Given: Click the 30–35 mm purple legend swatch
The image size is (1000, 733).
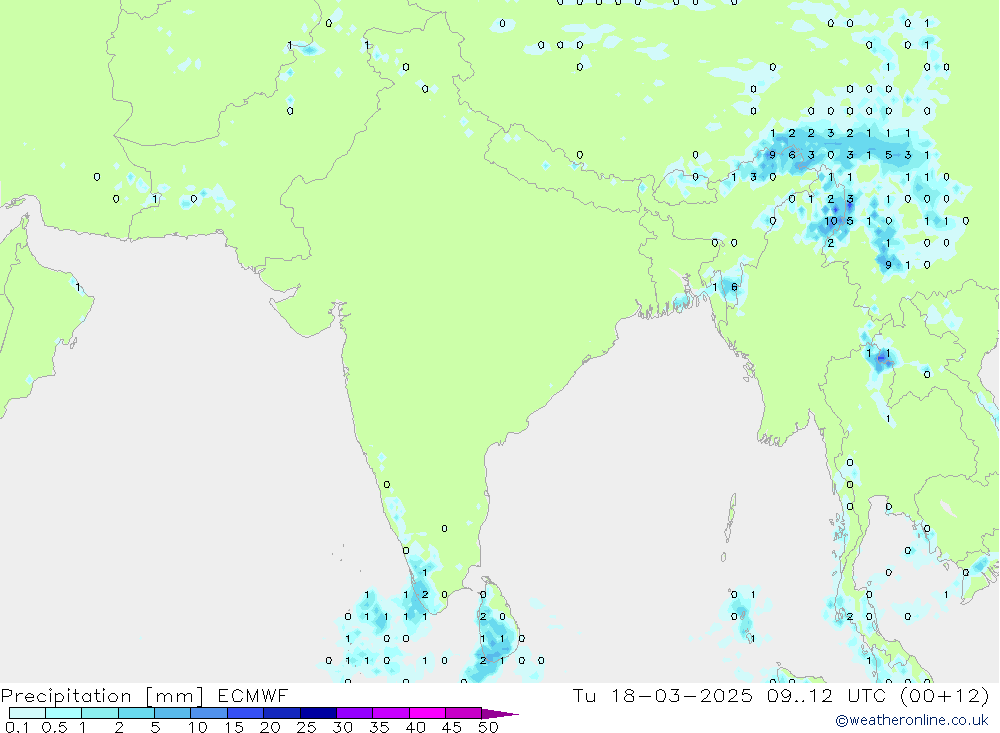Looking at the screenshot, I should pyautogui.click(x=354, y=713).
